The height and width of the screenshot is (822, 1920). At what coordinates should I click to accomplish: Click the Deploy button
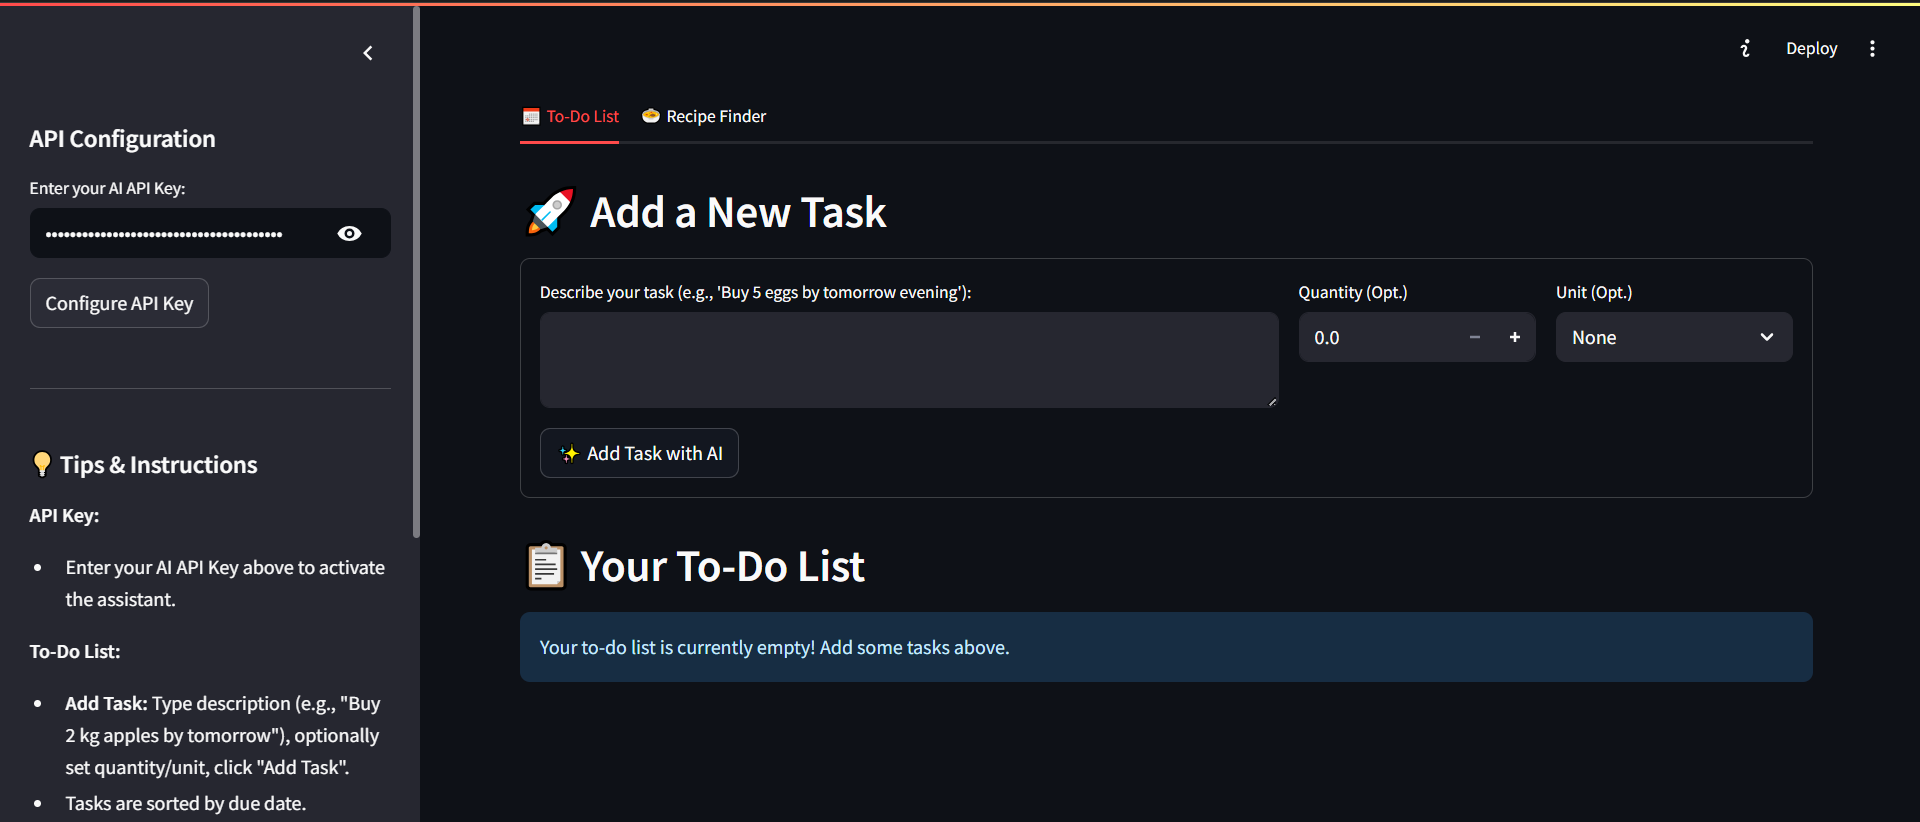click(x=1811, y=49)
